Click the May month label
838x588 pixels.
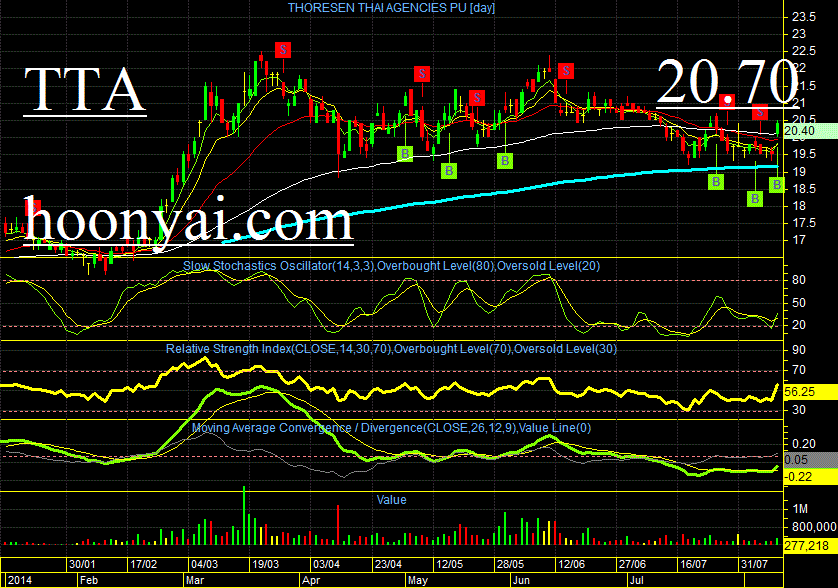418,580
